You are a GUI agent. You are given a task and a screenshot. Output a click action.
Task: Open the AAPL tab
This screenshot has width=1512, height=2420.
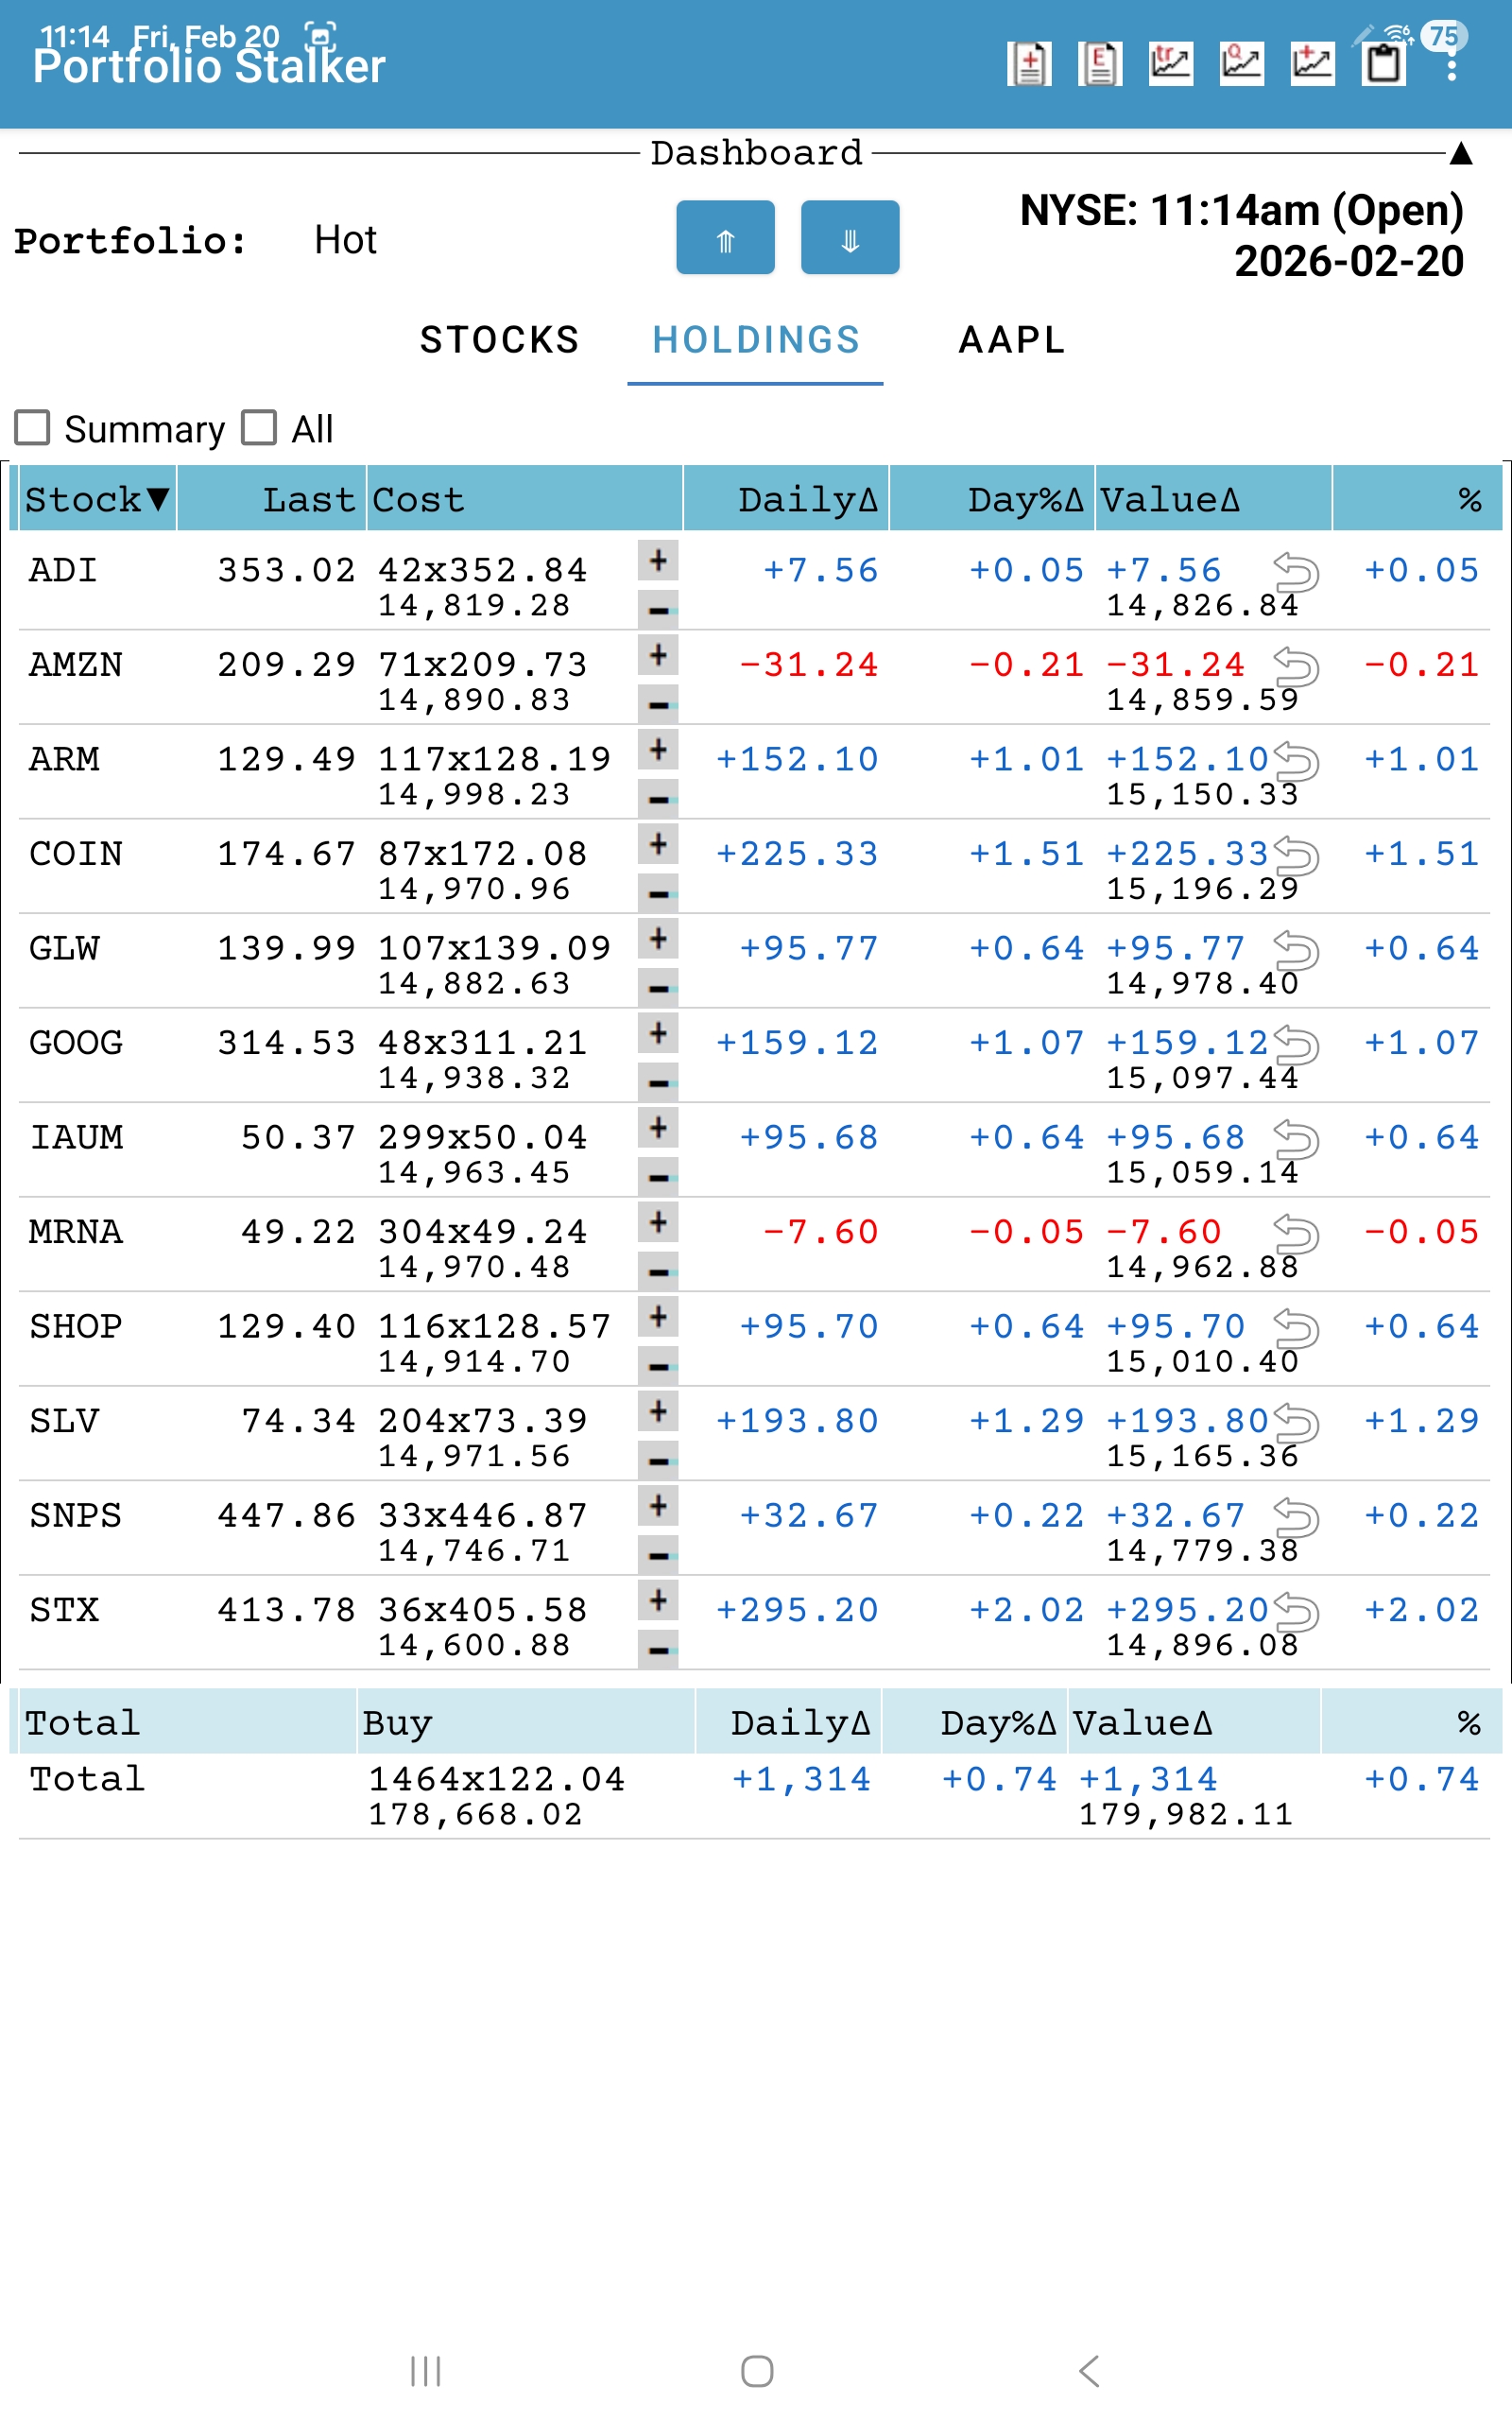pyautogui.click(x=1012, y=340)
